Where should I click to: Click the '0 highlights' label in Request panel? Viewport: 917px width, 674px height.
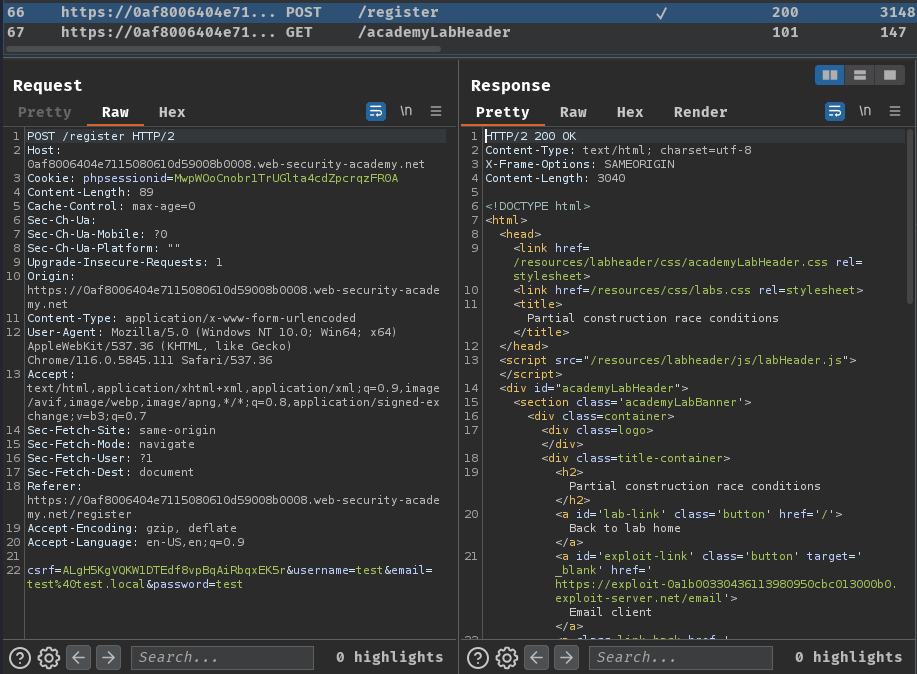(x=389, y=657)
